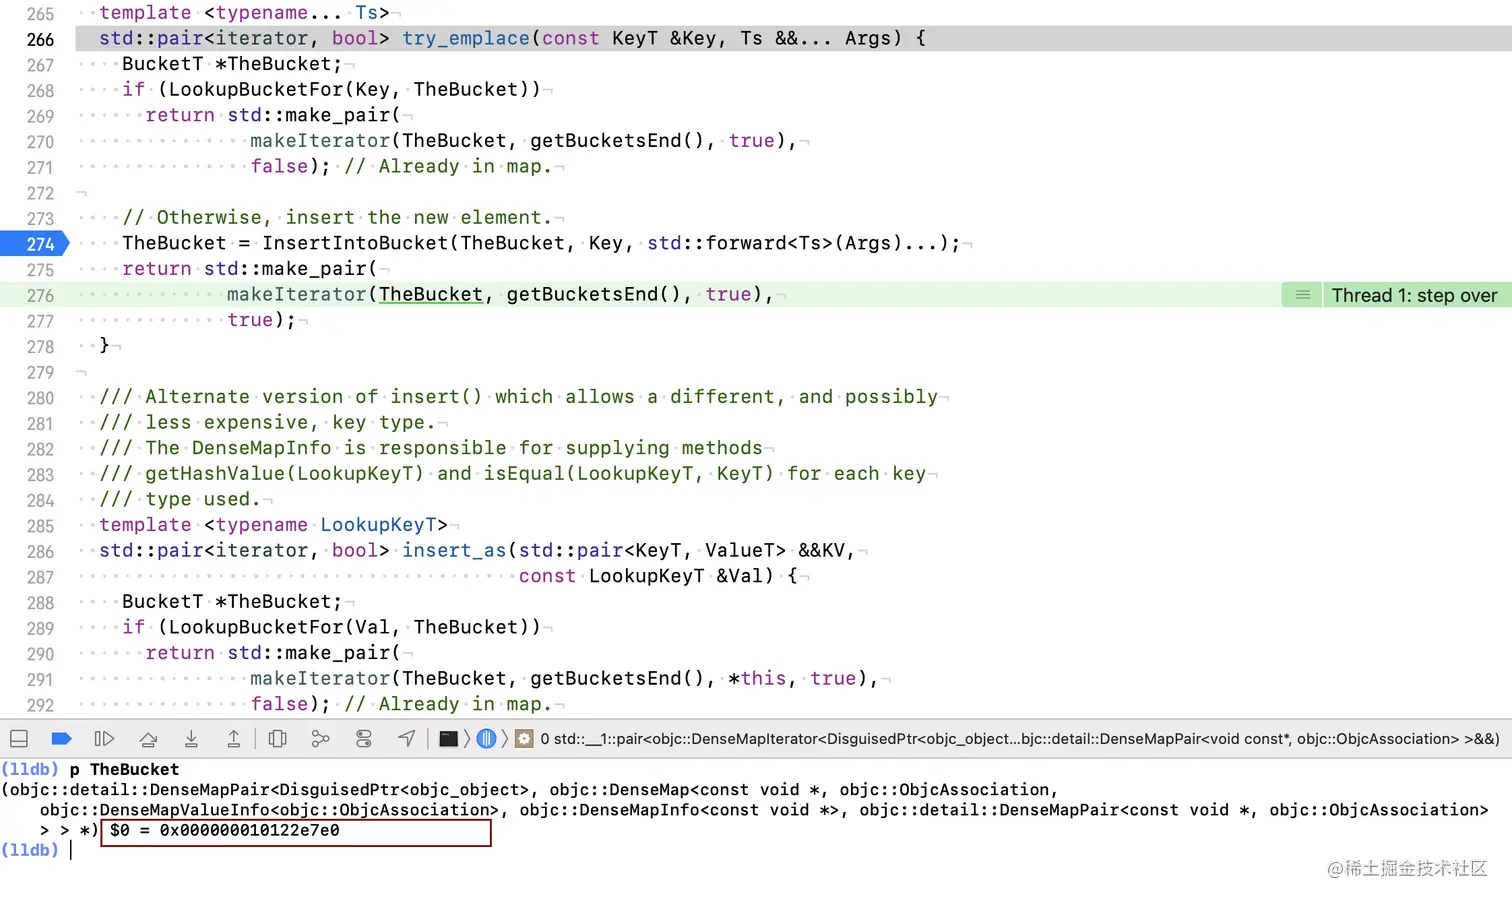Click the breakpoint on line 274
This screenshot has height=903, width=1512.
(x=35, y=244)
